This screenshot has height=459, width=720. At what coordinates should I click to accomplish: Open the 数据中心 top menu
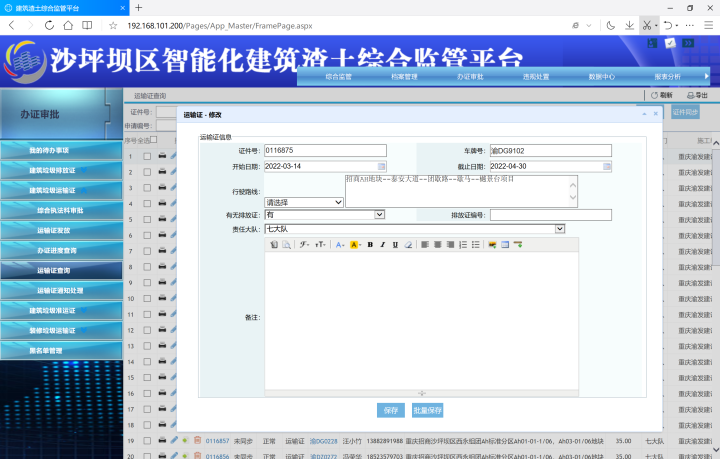click(x=601, y=76)
